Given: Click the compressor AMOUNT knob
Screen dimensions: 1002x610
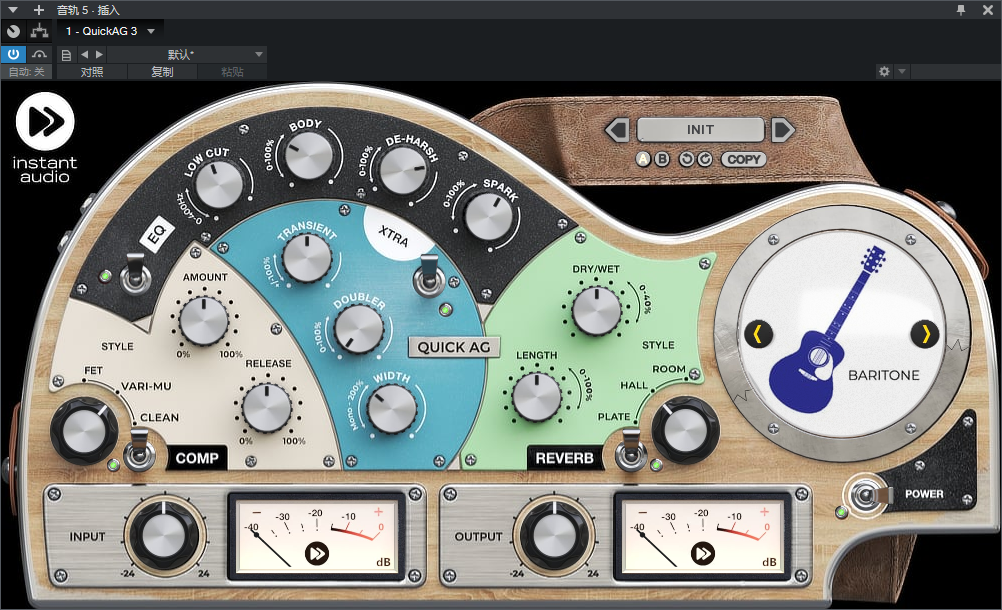Looking at the screenshot, I should [x=204, y=321].
